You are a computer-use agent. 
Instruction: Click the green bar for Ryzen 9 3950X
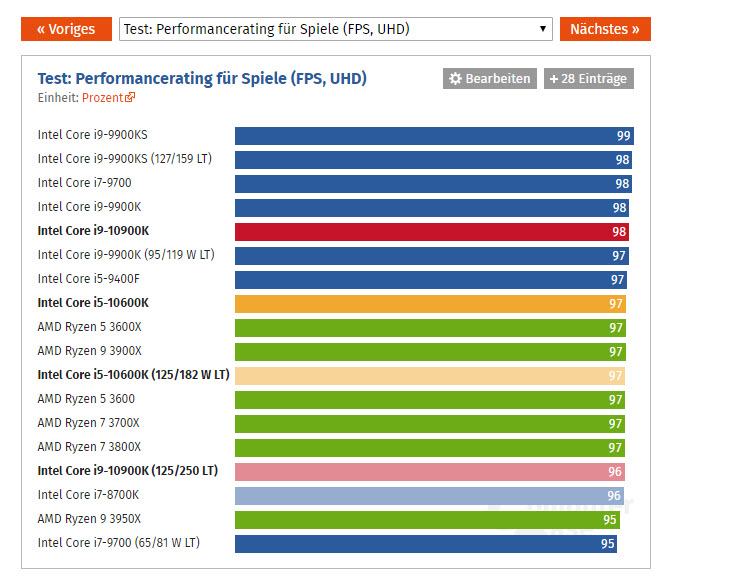[427, 520]
